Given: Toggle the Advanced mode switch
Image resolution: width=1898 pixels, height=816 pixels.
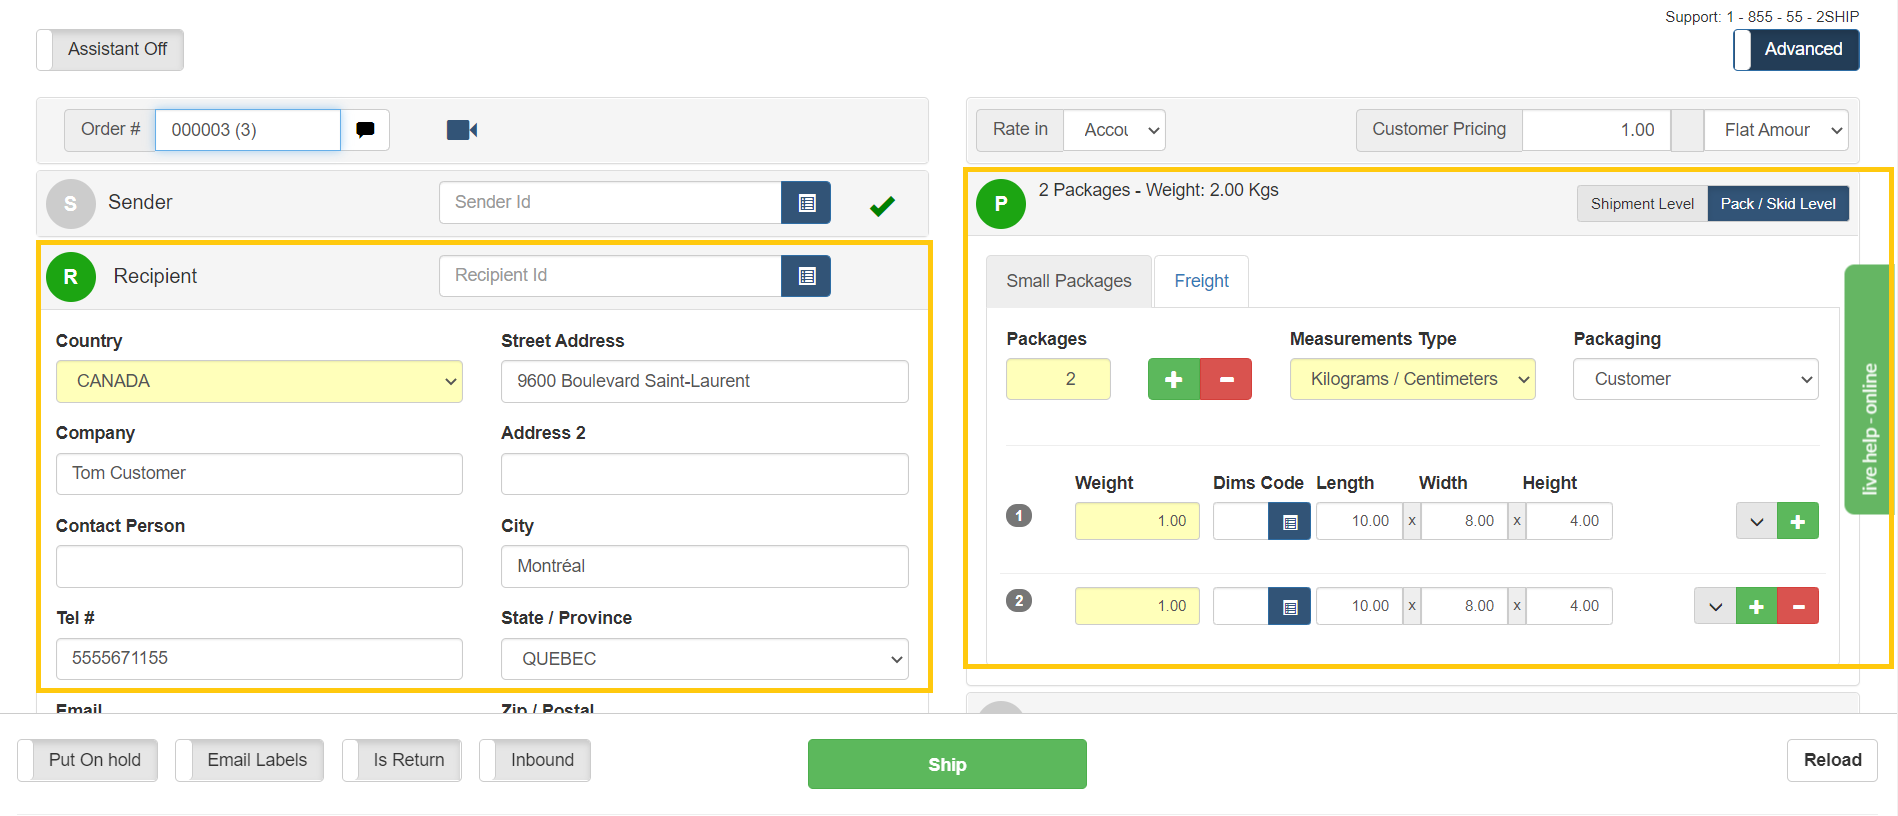Looking at the screenshot, I should [x=1796, y=49].
